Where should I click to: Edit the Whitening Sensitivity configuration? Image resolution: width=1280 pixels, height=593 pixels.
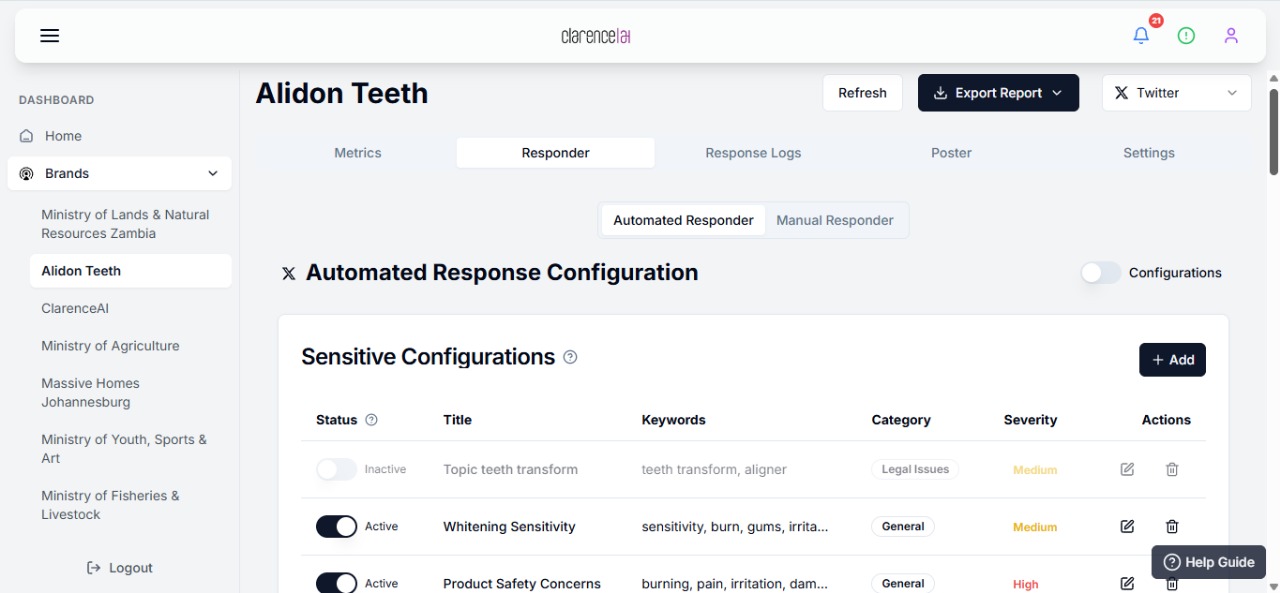(x=1127, y=527)
